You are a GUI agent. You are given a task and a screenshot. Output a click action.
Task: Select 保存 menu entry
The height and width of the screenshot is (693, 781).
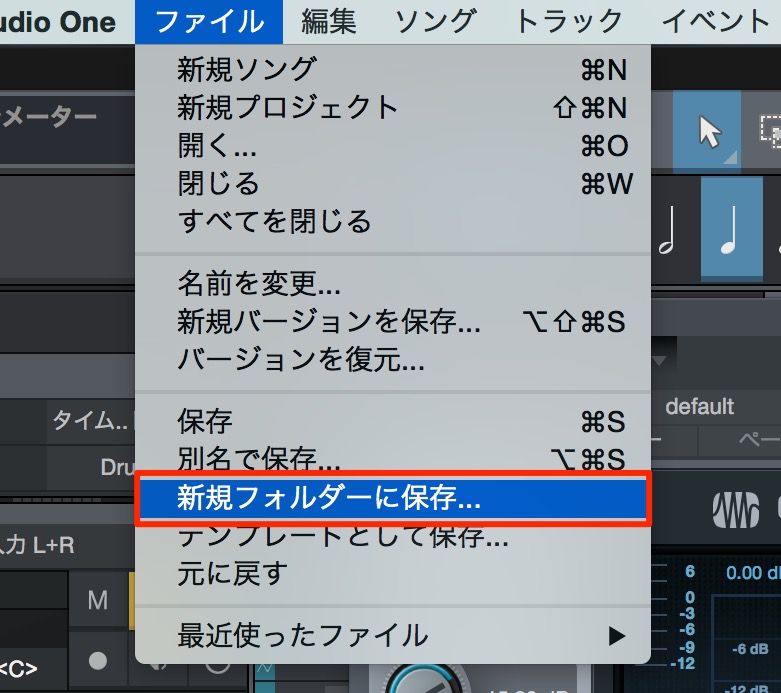click(392, 421)
